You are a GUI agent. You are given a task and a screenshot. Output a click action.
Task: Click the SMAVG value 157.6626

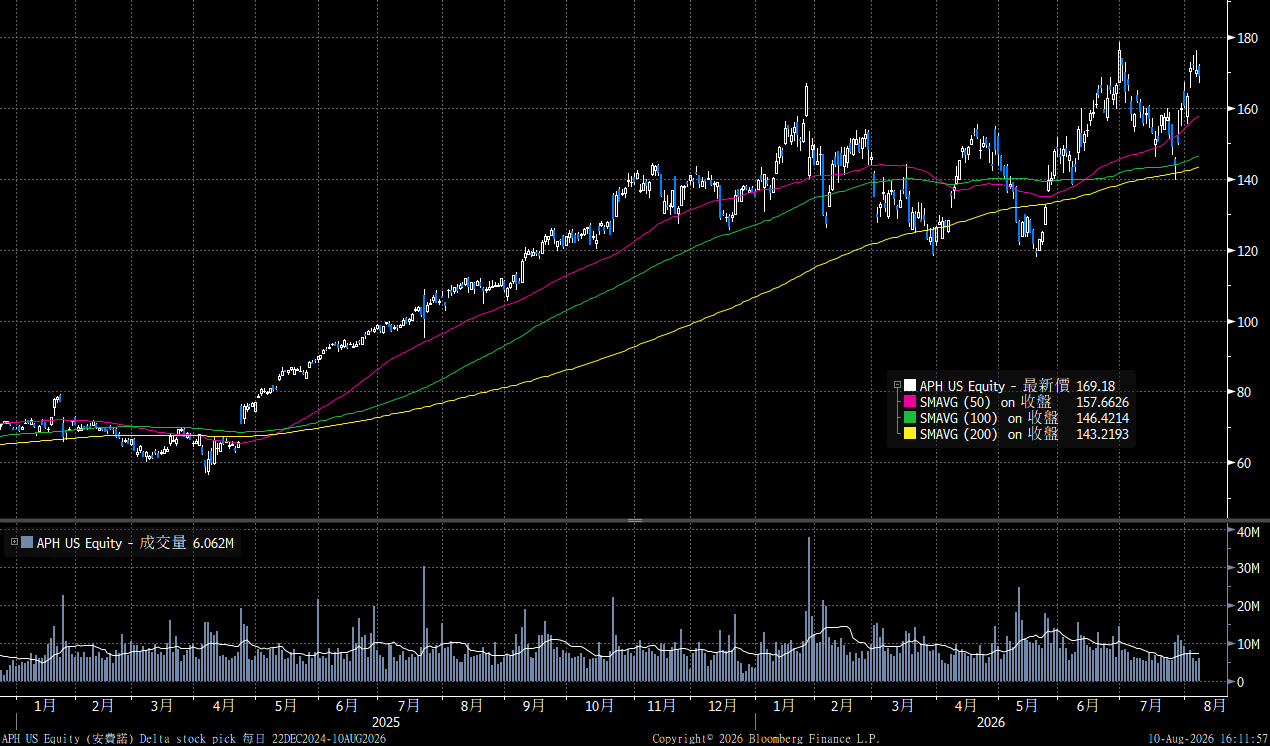click(1102, 402)
